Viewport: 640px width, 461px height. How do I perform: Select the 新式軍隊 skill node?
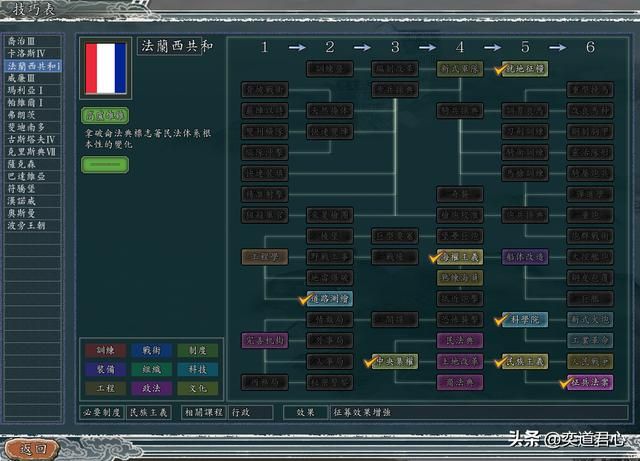[x=460, y=69]
